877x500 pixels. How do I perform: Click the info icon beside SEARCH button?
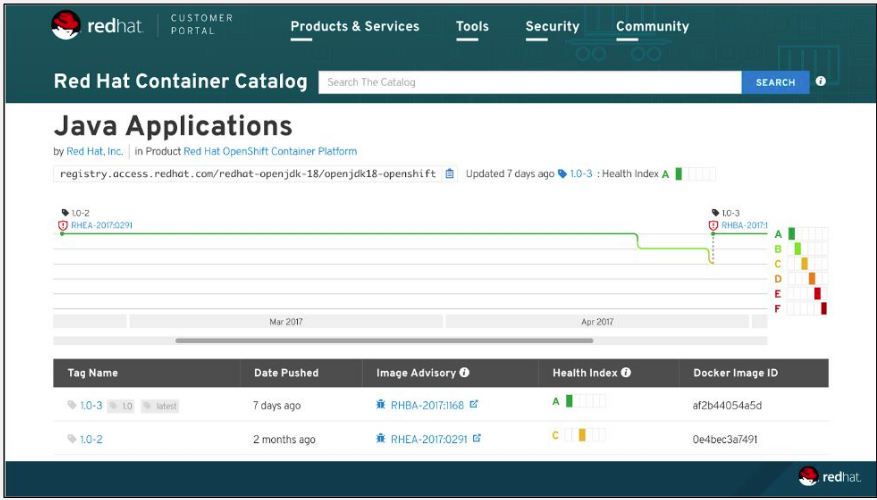click(821, 81)
